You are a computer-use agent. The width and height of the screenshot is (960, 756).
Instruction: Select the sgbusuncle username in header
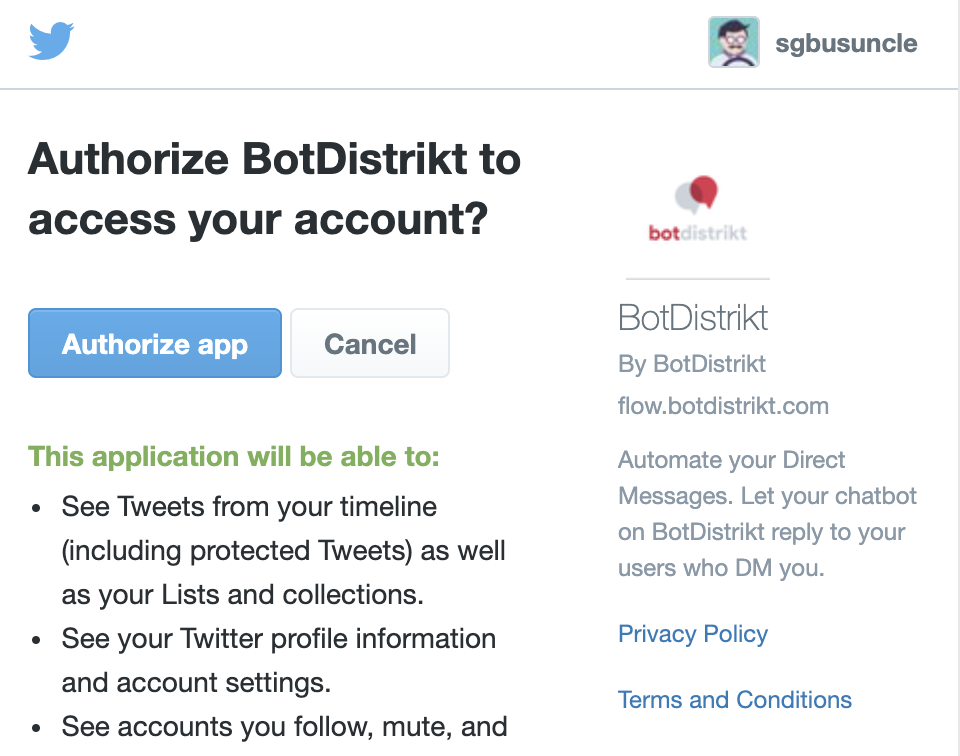click(846, 44)
